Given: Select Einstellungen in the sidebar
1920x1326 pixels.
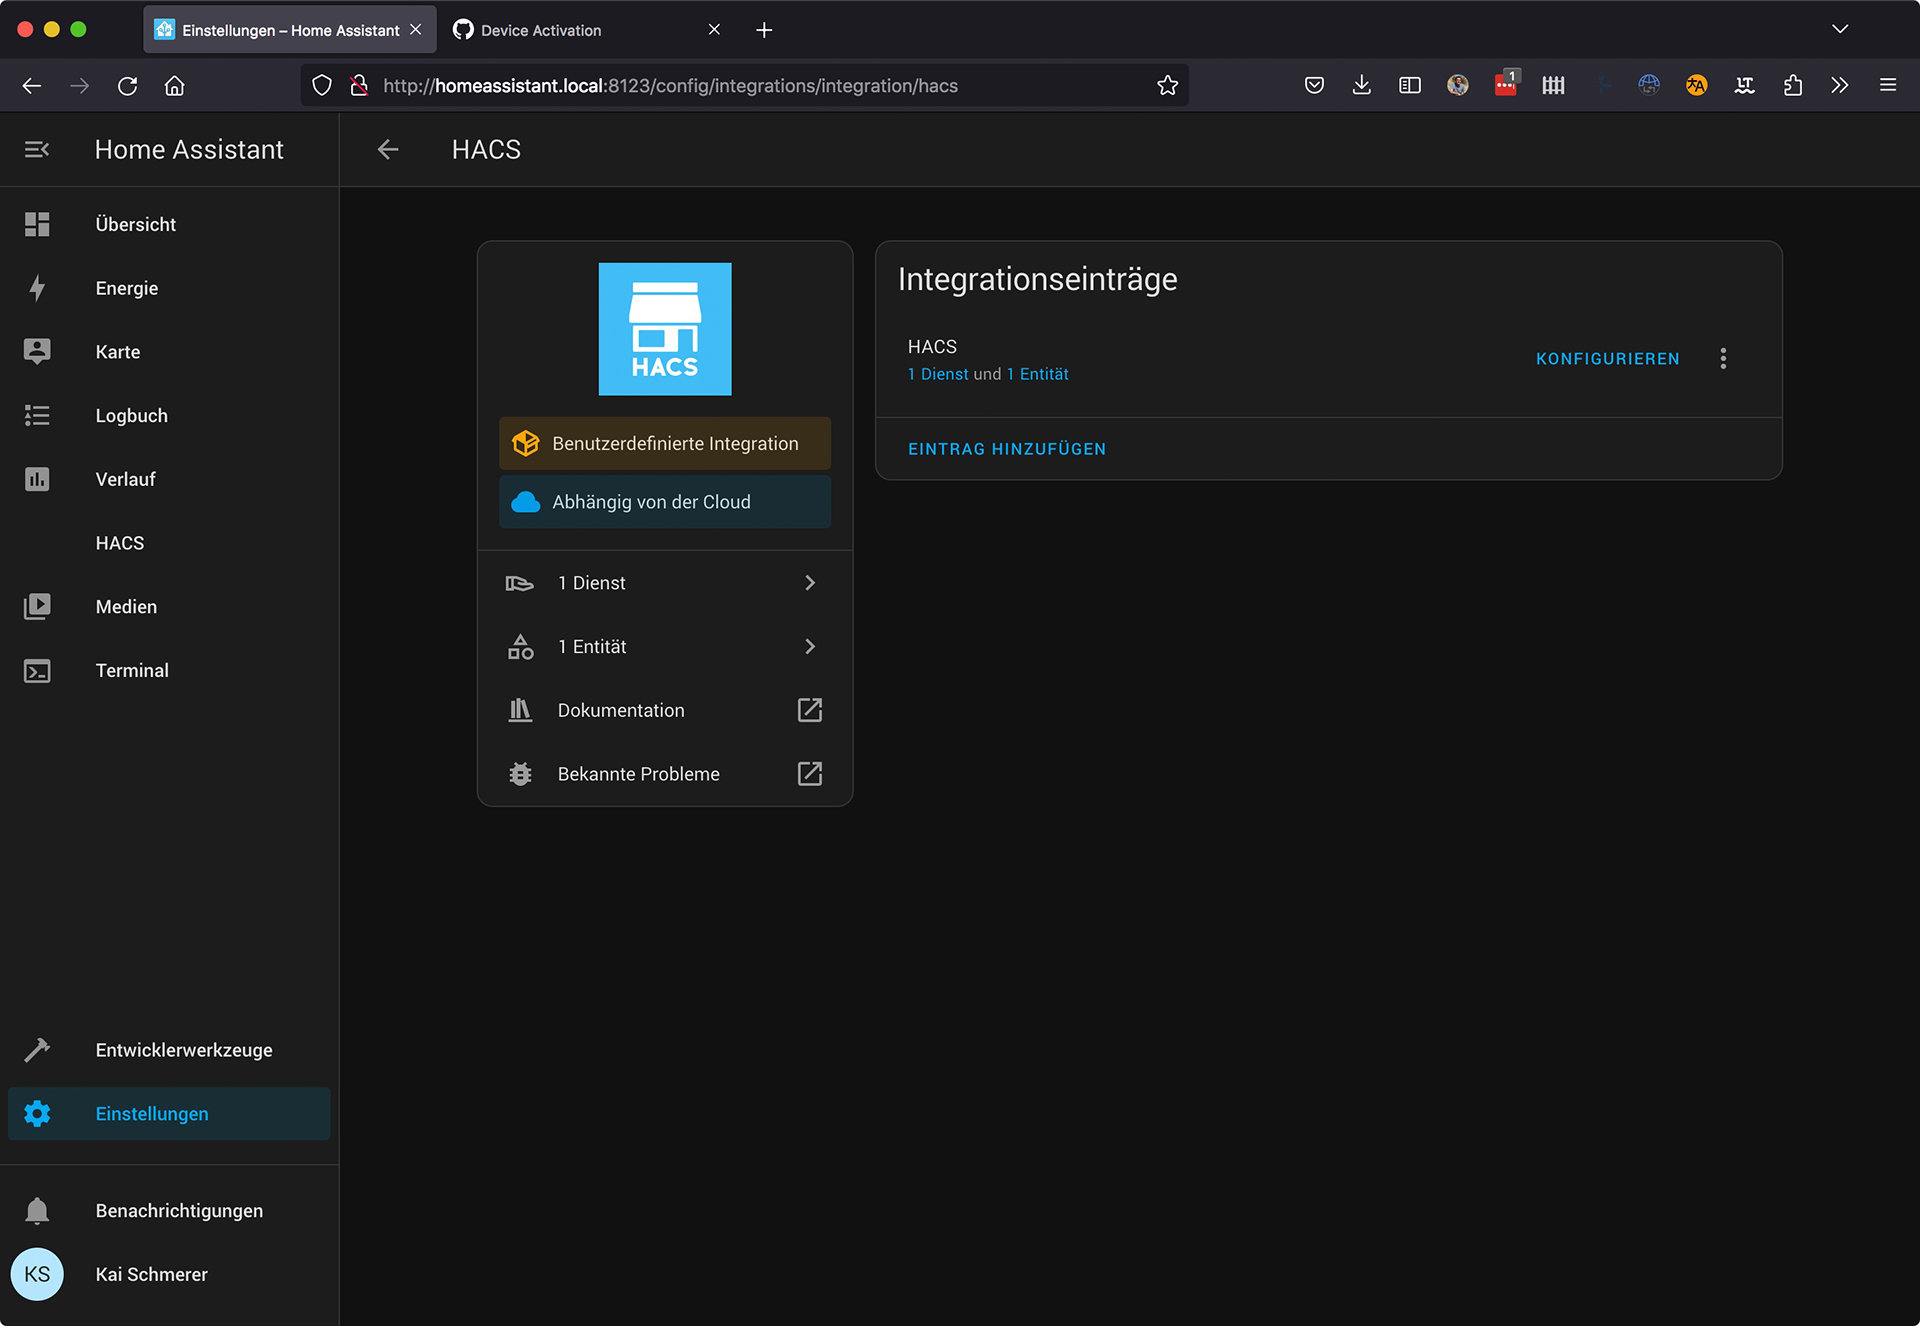Looking at the screenshot, I should 152,1114.
